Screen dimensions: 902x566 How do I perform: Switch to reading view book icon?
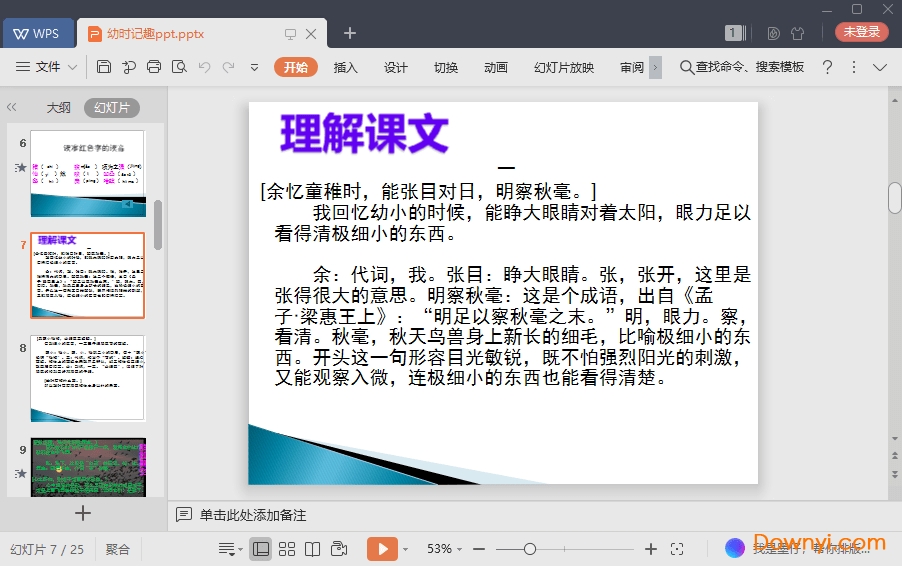pos(313,549)
